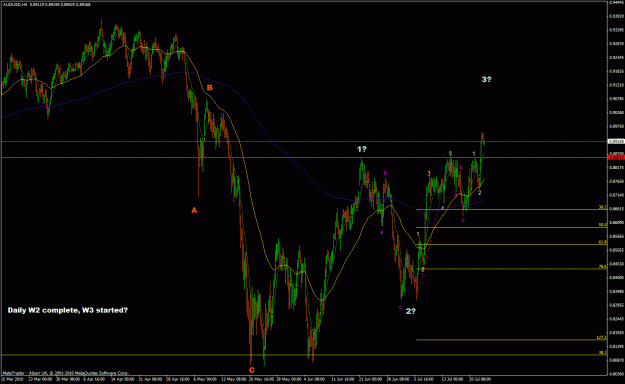Click the '15 Mar 2010' date label
The width and height of the screenshot is (625, 384).
(x=12, y=379)
